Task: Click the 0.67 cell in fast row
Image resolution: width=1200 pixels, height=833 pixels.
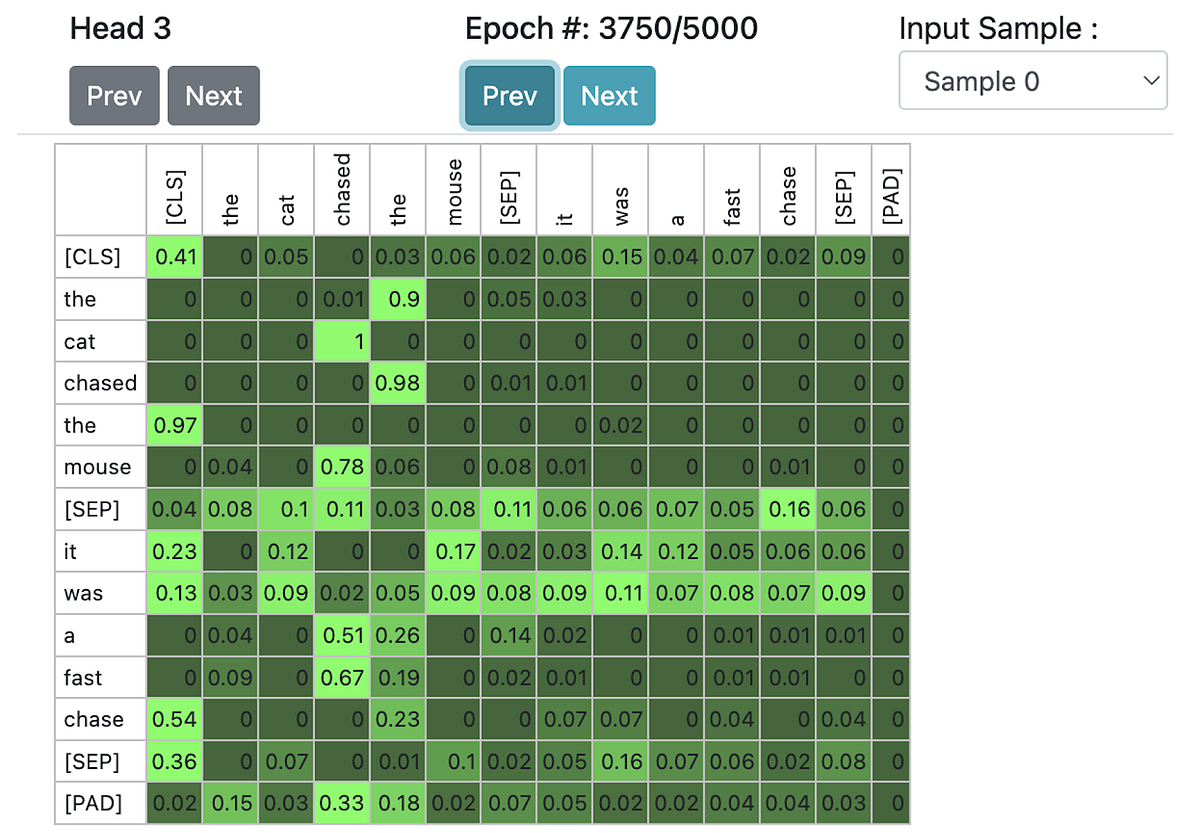Action: (x=342, y=677)
